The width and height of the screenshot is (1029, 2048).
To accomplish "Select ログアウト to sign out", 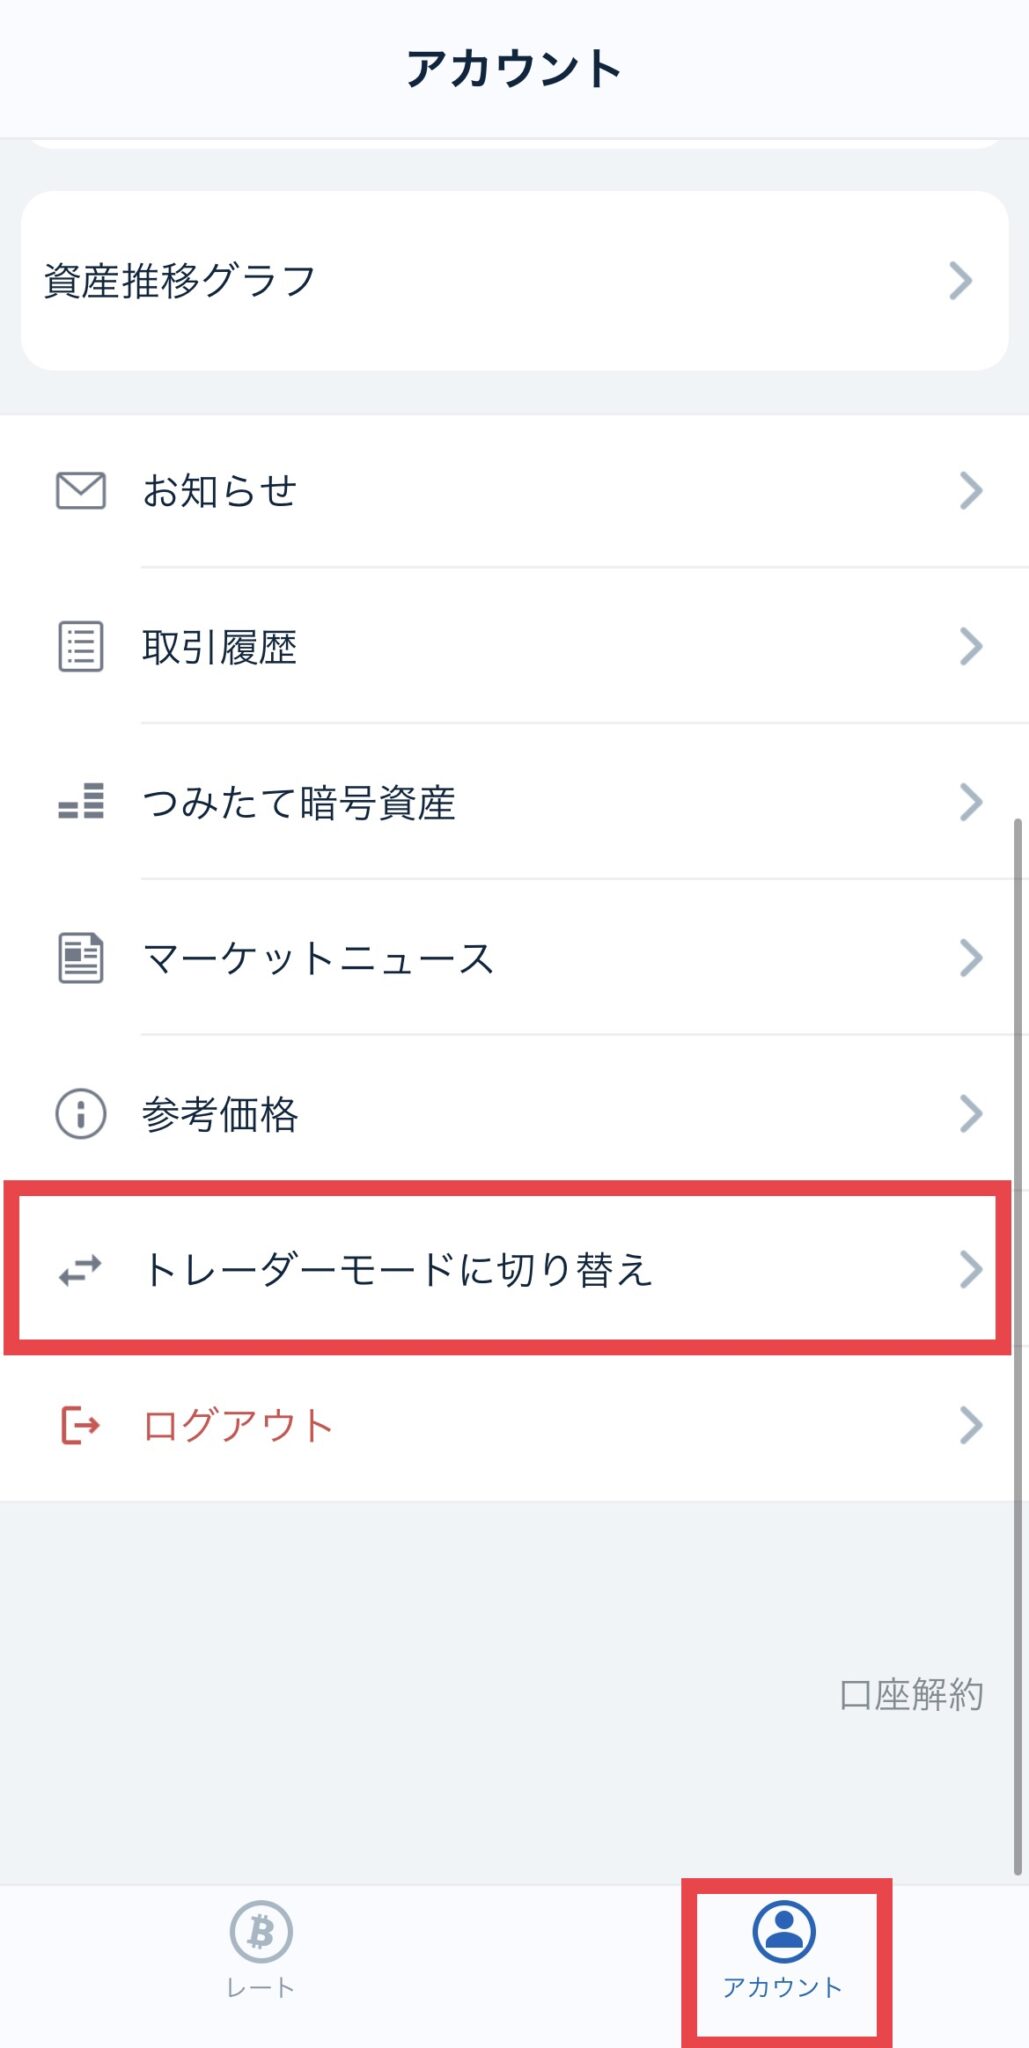I will click(237, 1425).
